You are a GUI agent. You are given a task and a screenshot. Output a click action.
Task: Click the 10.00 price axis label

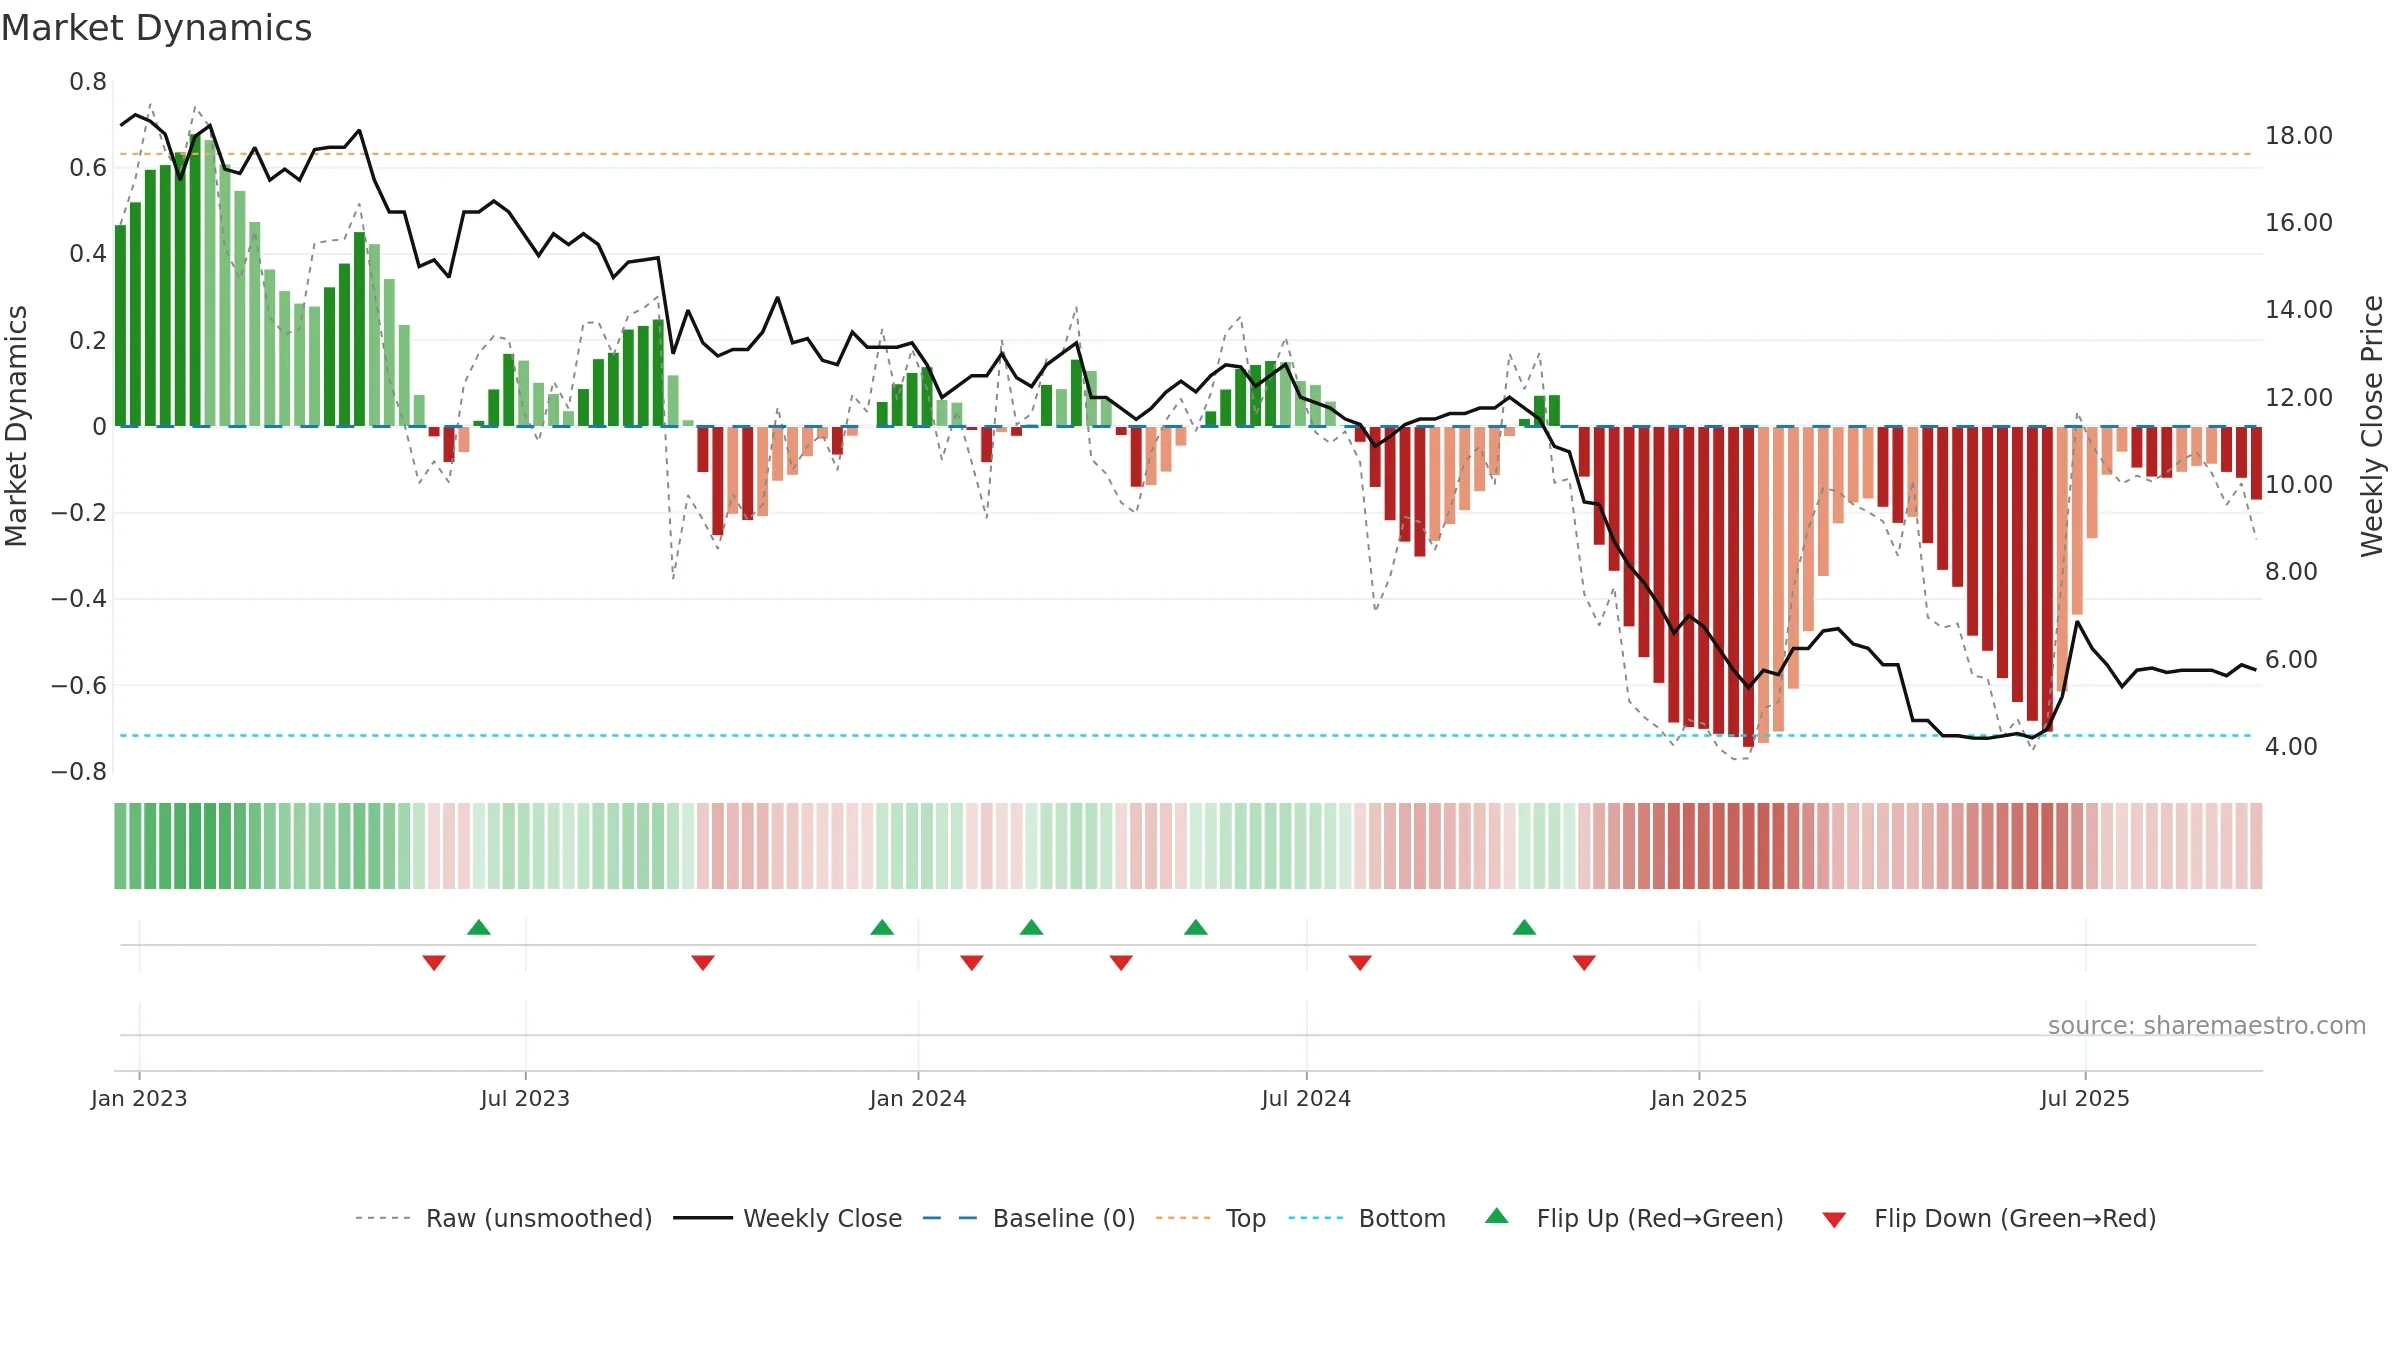(2299, 485)
